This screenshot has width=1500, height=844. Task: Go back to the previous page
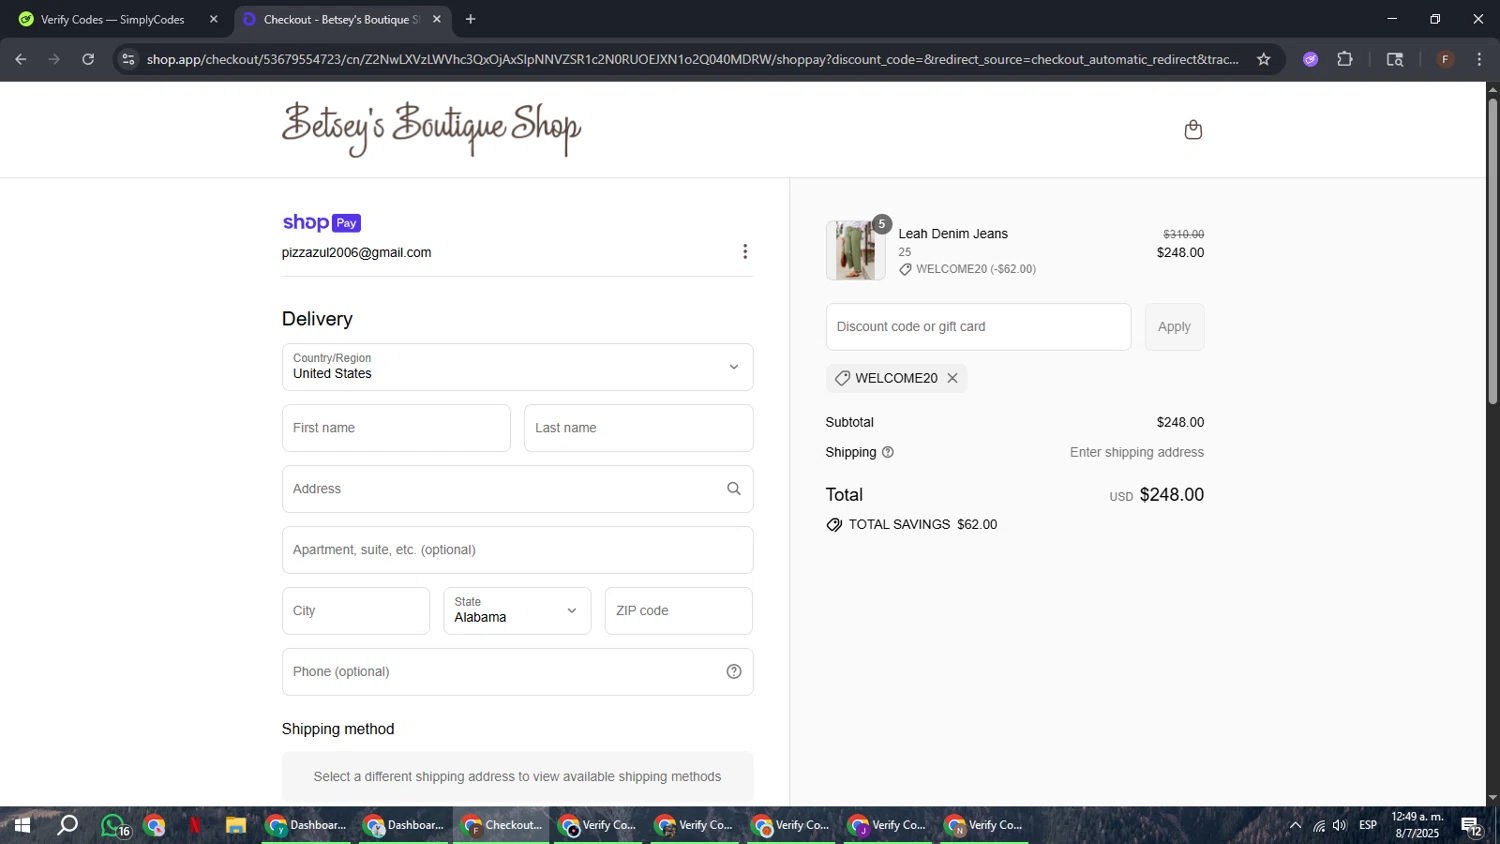tap(21, 59)
